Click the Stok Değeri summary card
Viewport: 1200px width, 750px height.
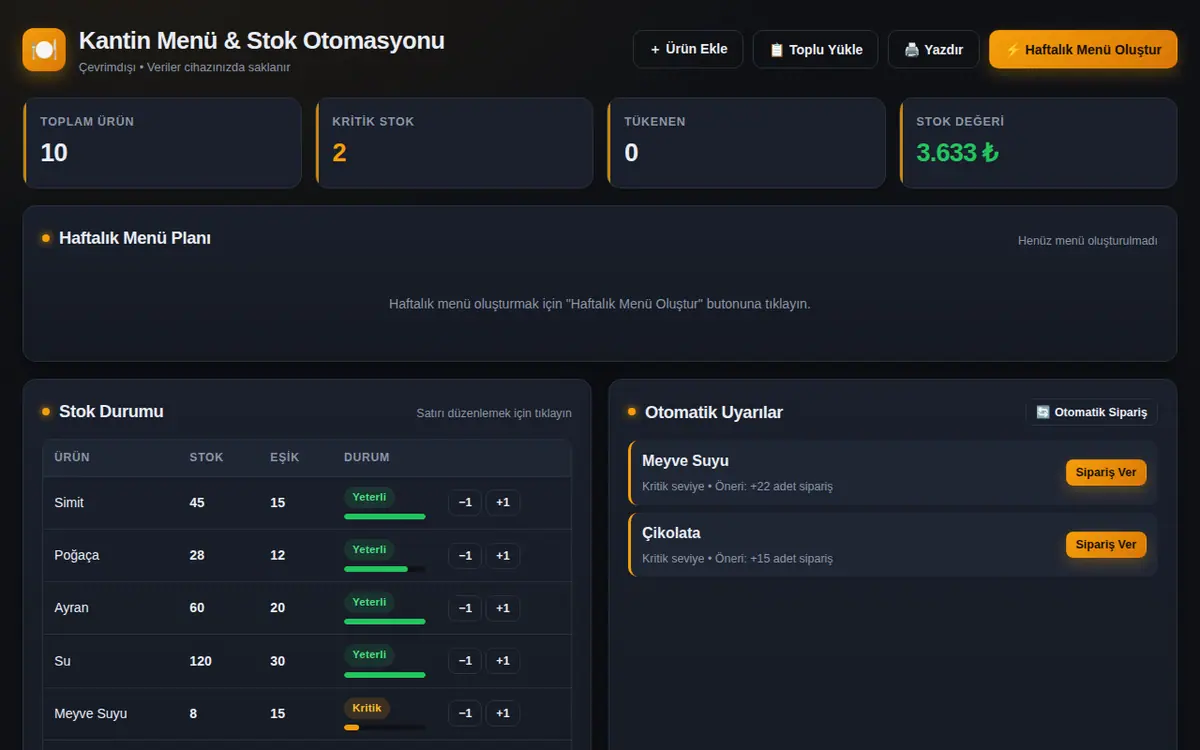coord(1038,143)
